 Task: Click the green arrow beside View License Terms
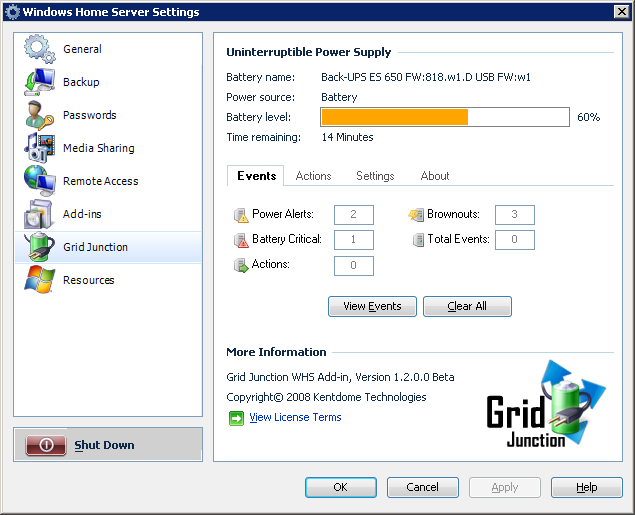[236, 418]
